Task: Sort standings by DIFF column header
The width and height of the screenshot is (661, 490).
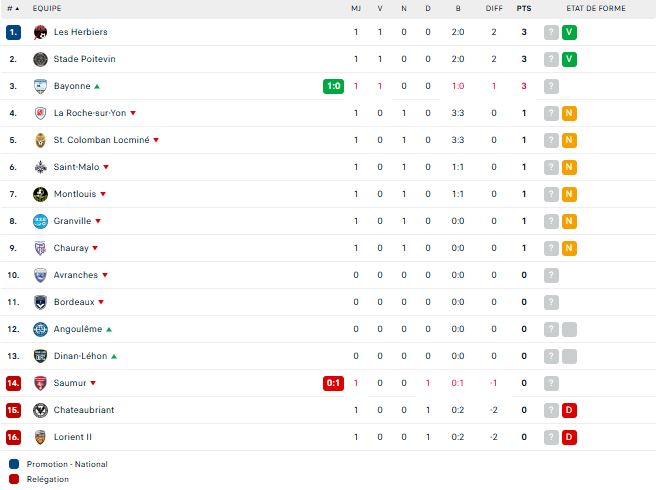Action: coord(494,8)
